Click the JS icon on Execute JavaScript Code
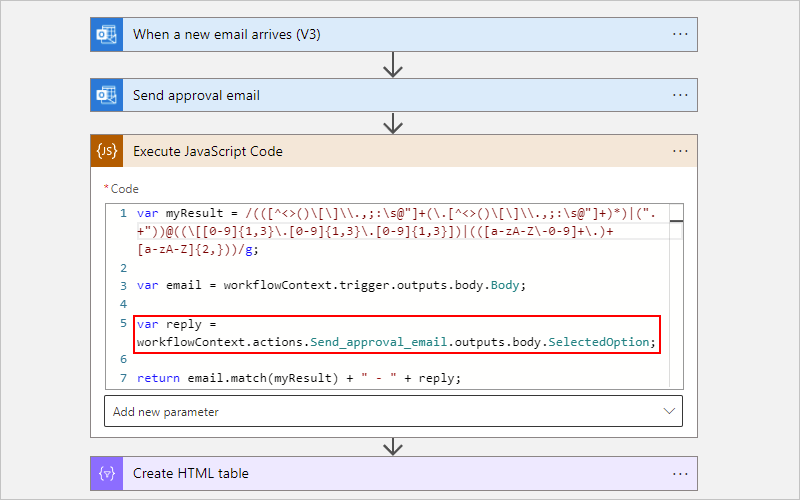Screen dimensions: 800x500 click(106, 151)
